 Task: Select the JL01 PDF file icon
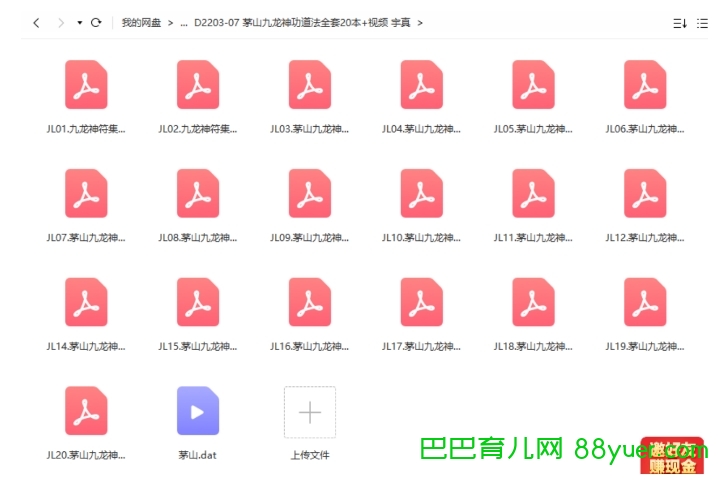86,85
